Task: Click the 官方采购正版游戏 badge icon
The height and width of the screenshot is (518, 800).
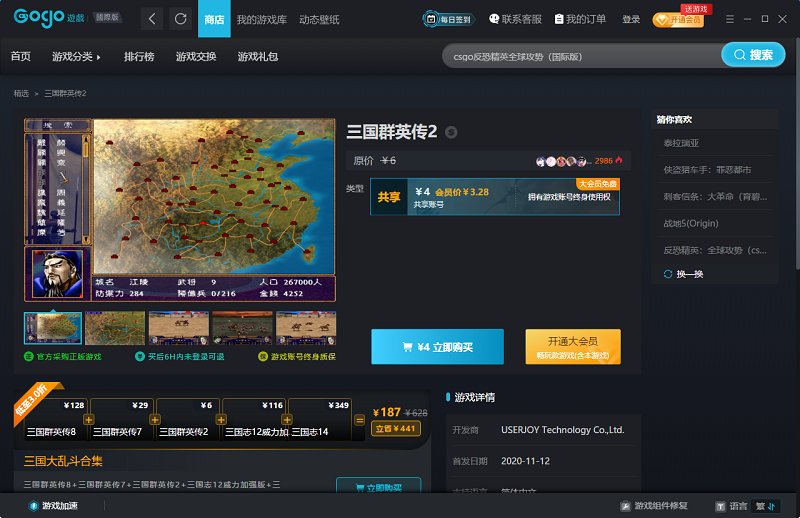Action: click(29, 356)
